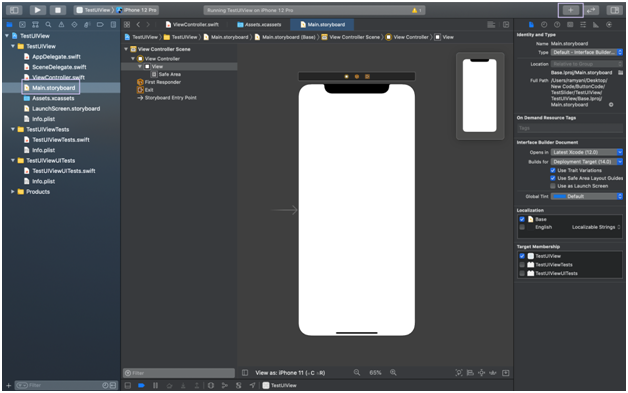The width and height of the screenshot is (628, 393).
Task: Enable TestUIViewTests target membership checkbox
Action: coord(522,265)
